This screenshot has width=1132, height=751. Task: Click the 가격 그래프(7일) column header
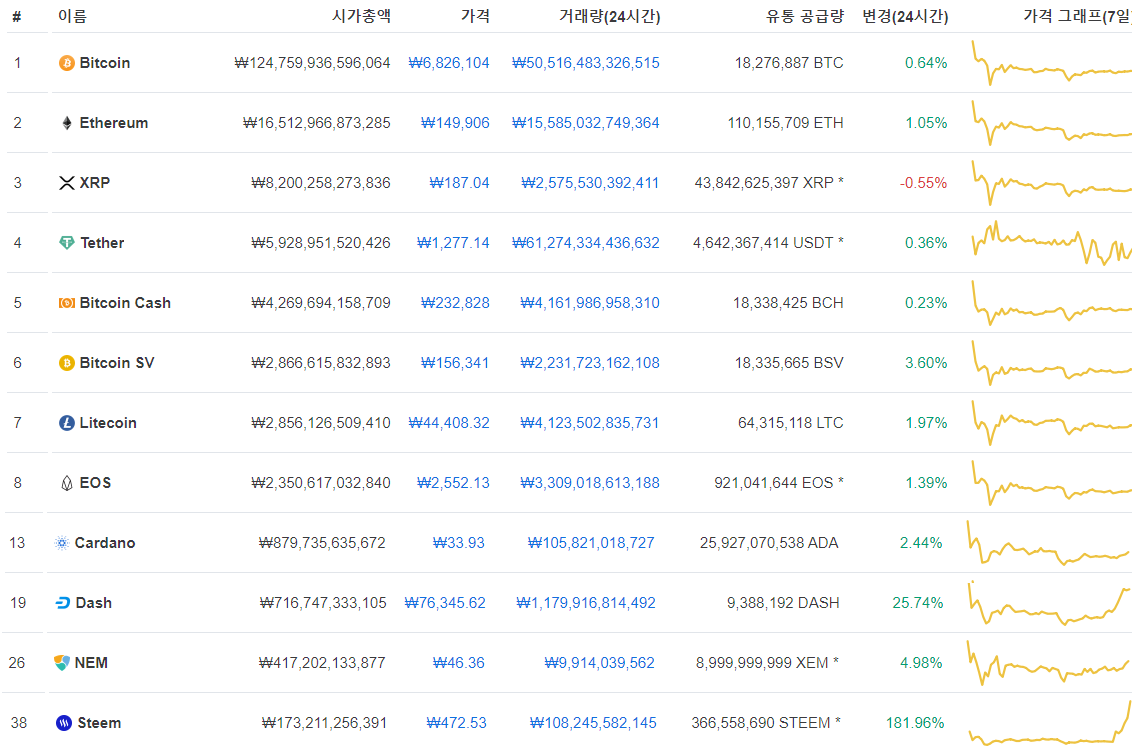1077,16
